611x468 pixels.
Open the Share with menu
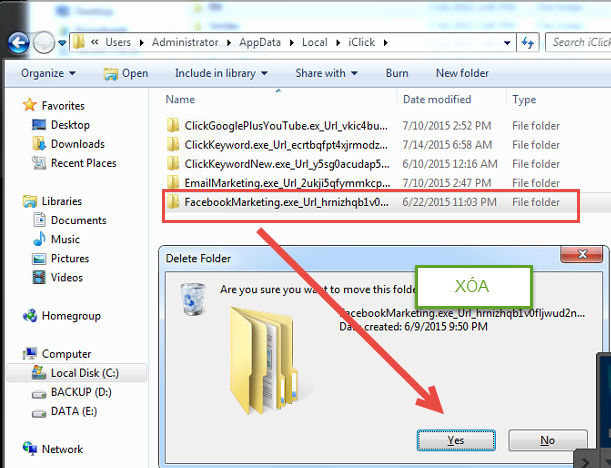point(326,73)
